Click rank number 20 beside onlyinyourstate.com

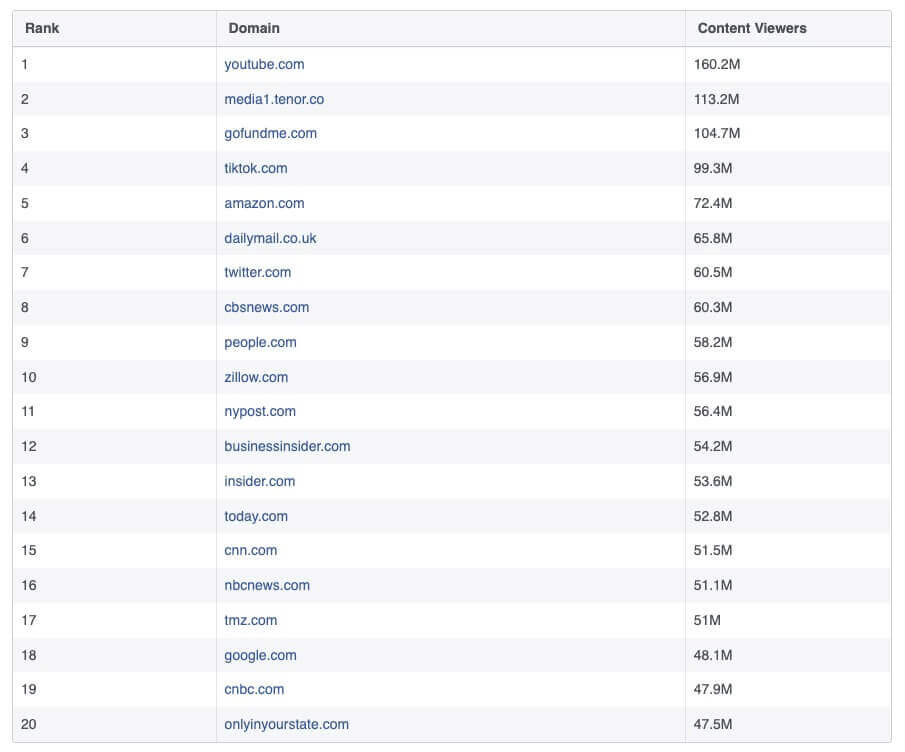click(29, 724)
